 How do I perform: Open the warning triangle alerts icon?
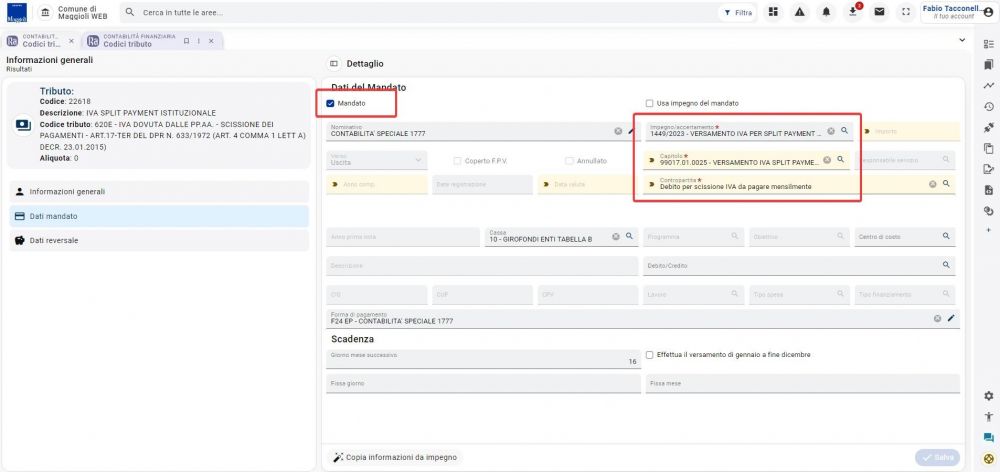click(x=800, y=12)
